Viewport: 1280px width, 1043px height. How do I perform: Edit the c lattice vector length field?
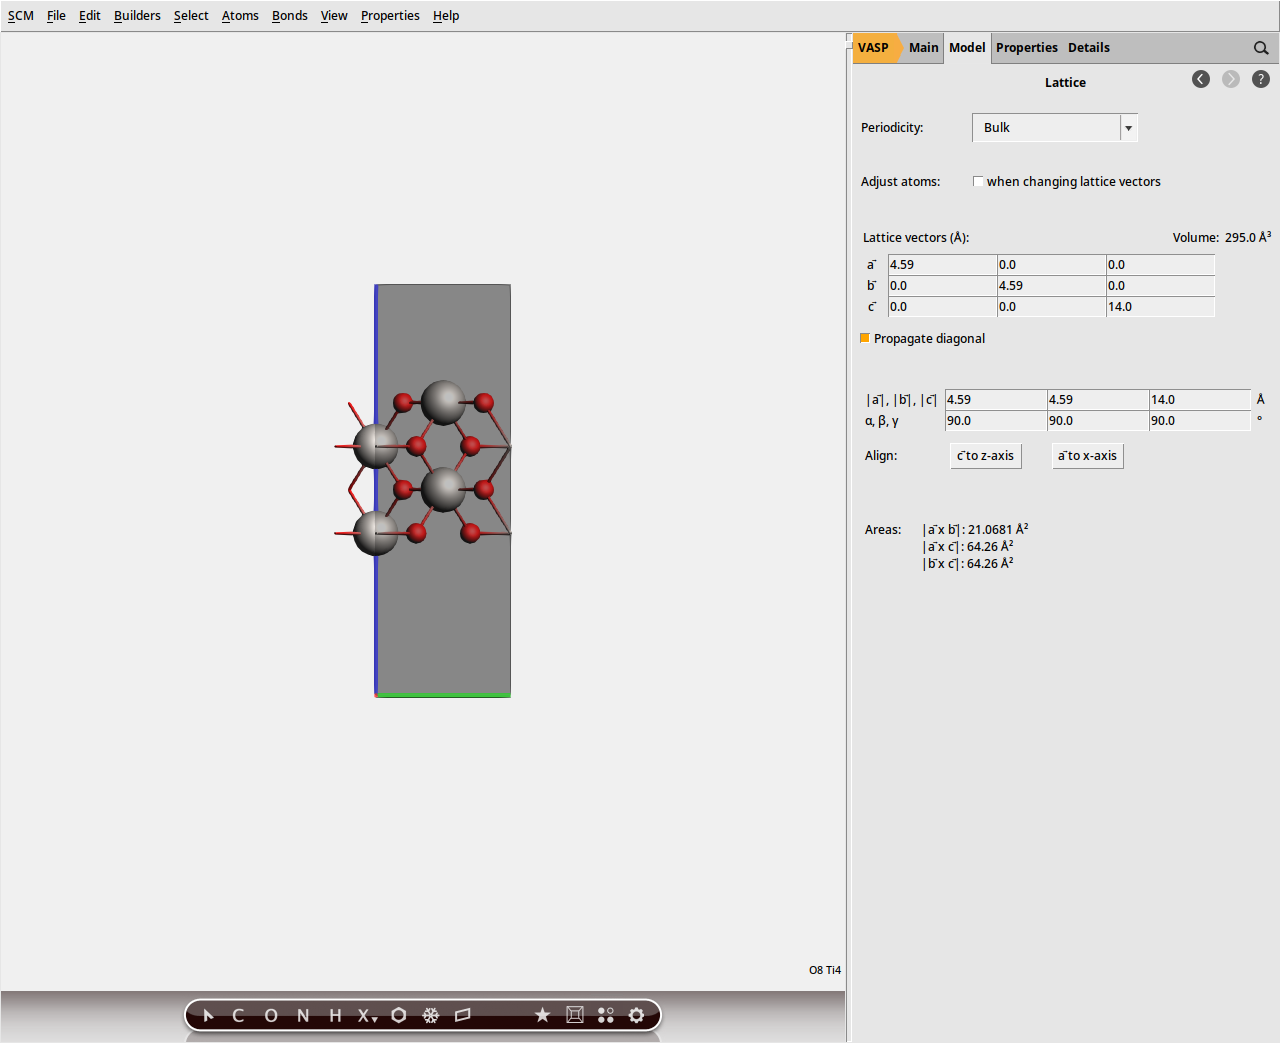pyautogui.click(x=1199, y=399)
